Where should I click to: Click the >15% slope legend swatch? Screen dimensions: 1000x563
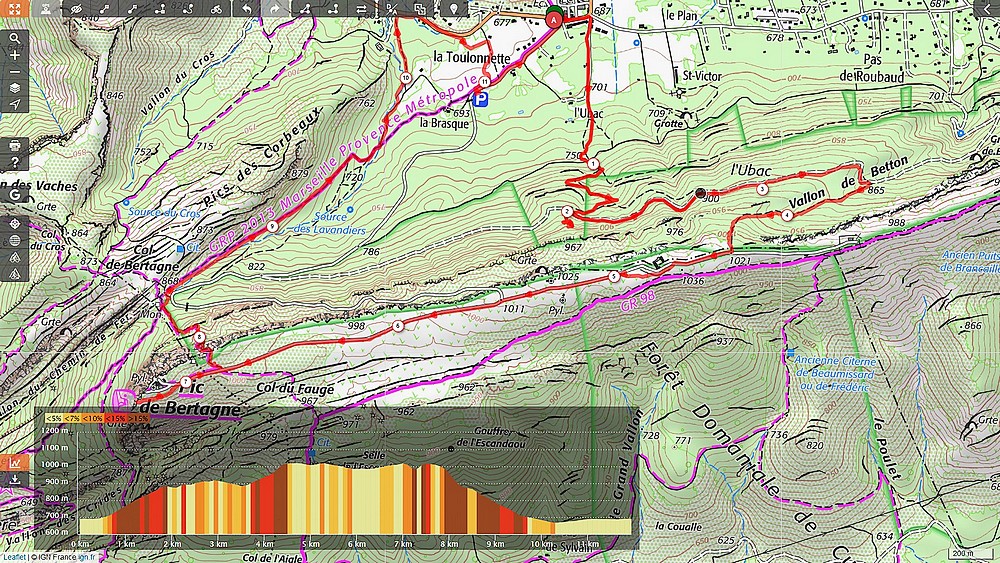[138, 418]
